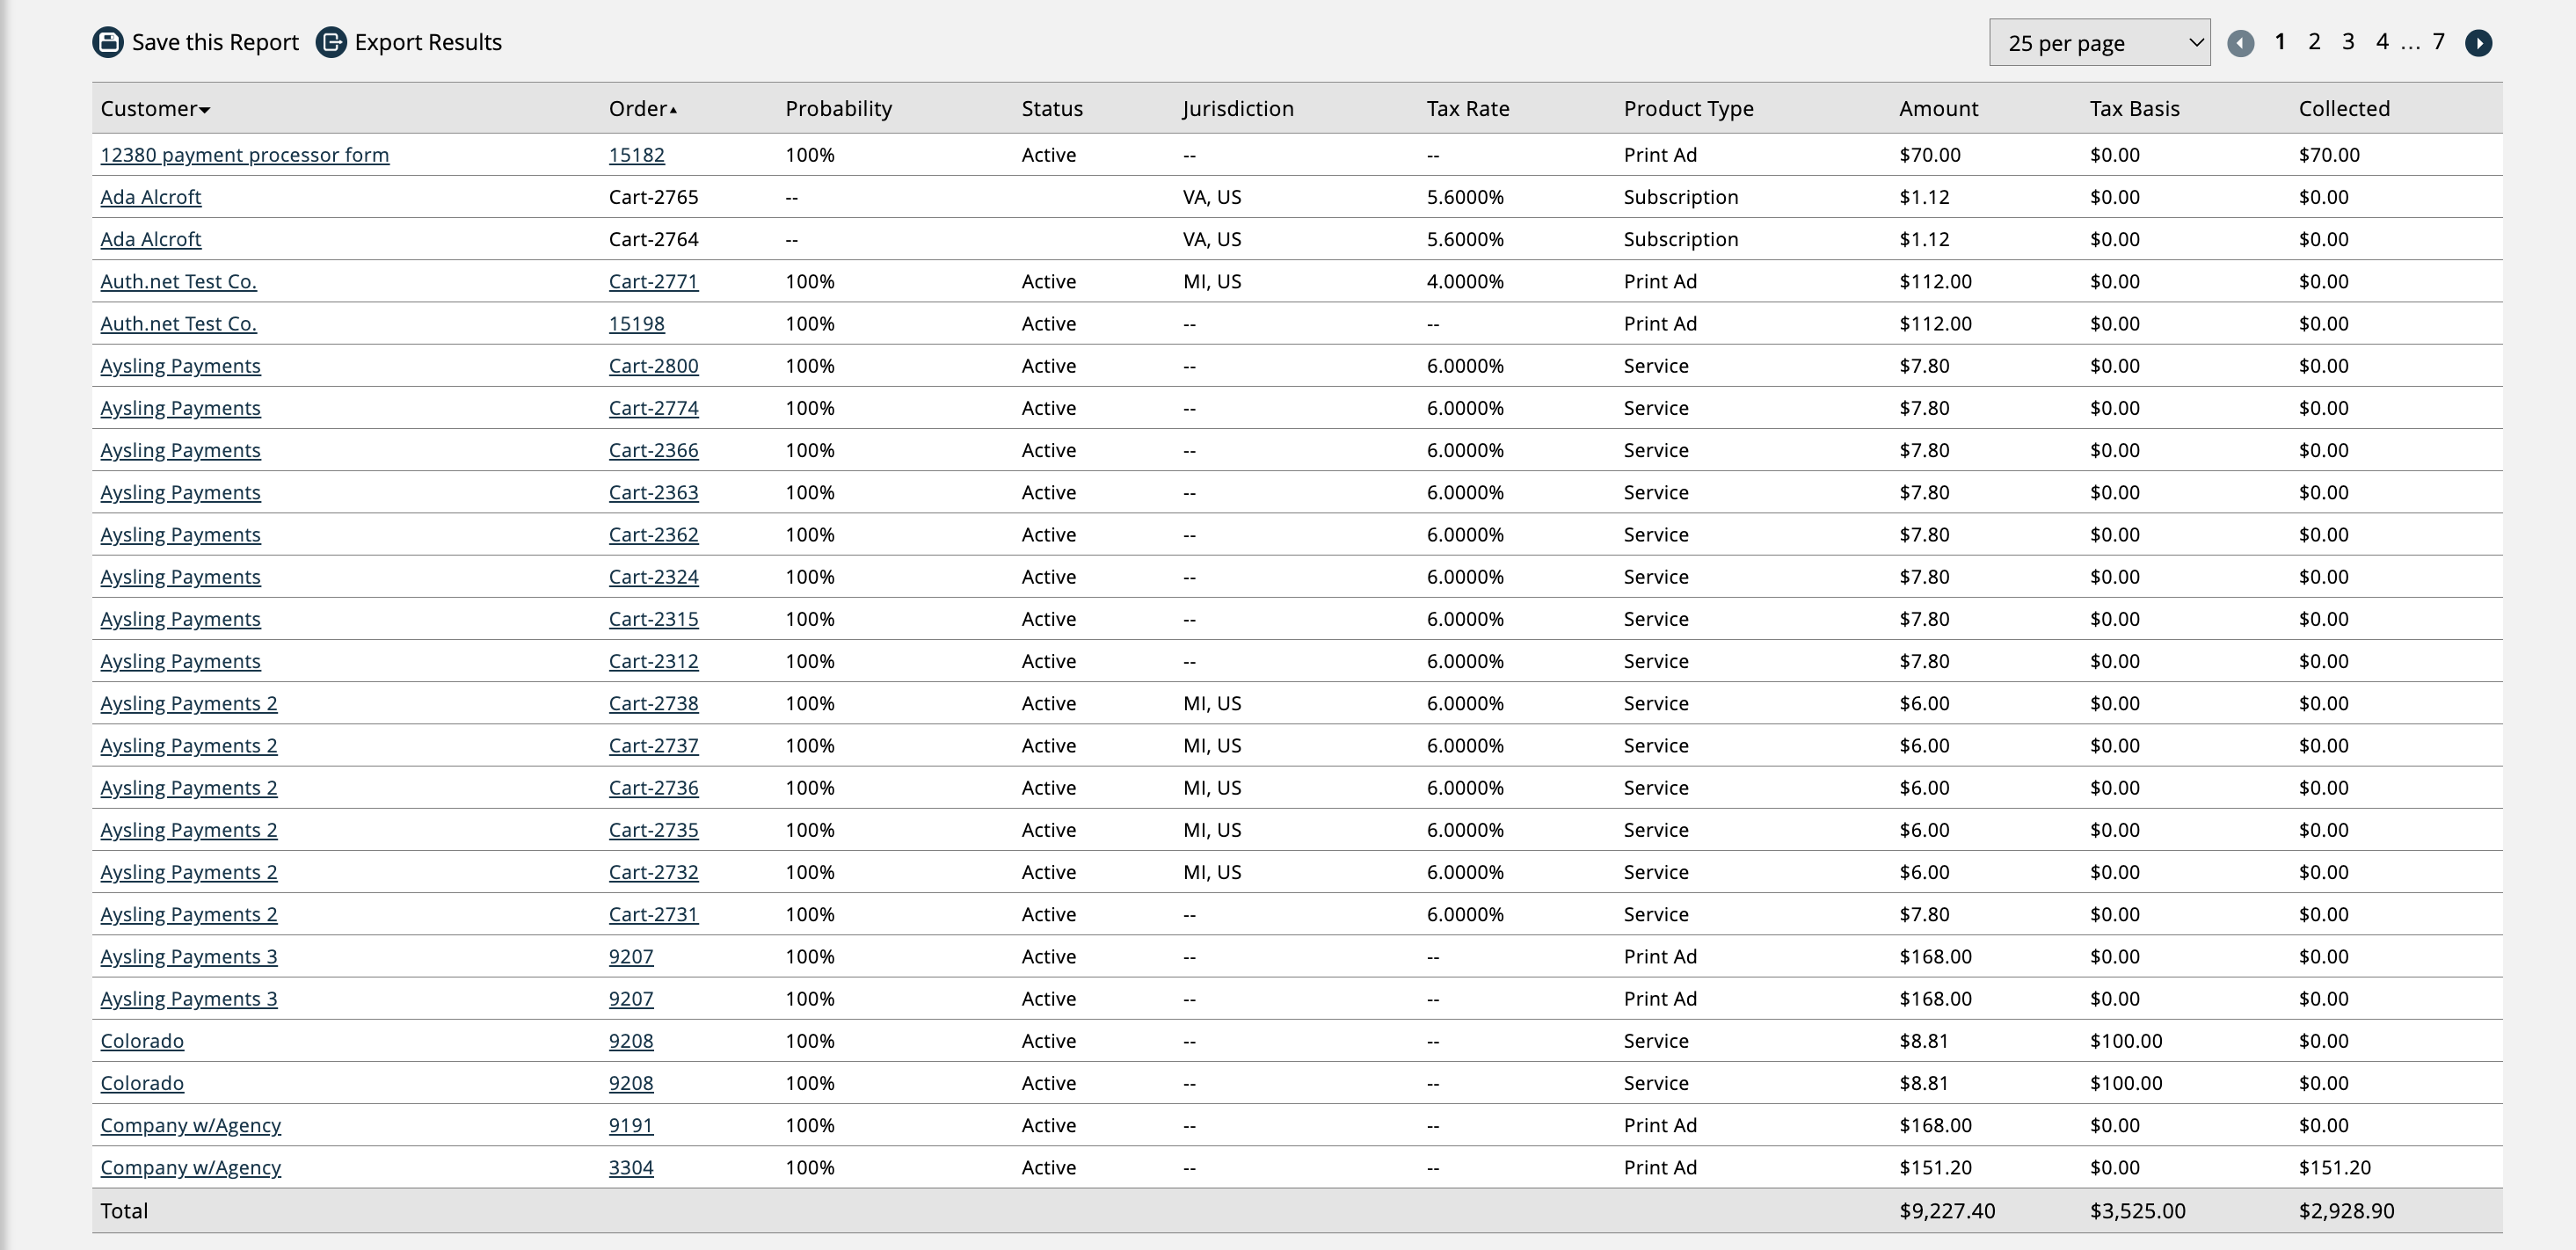Jump to page 3 of results
The width and height of the screenshot is (2576, 1250).
click(2348, 42)
